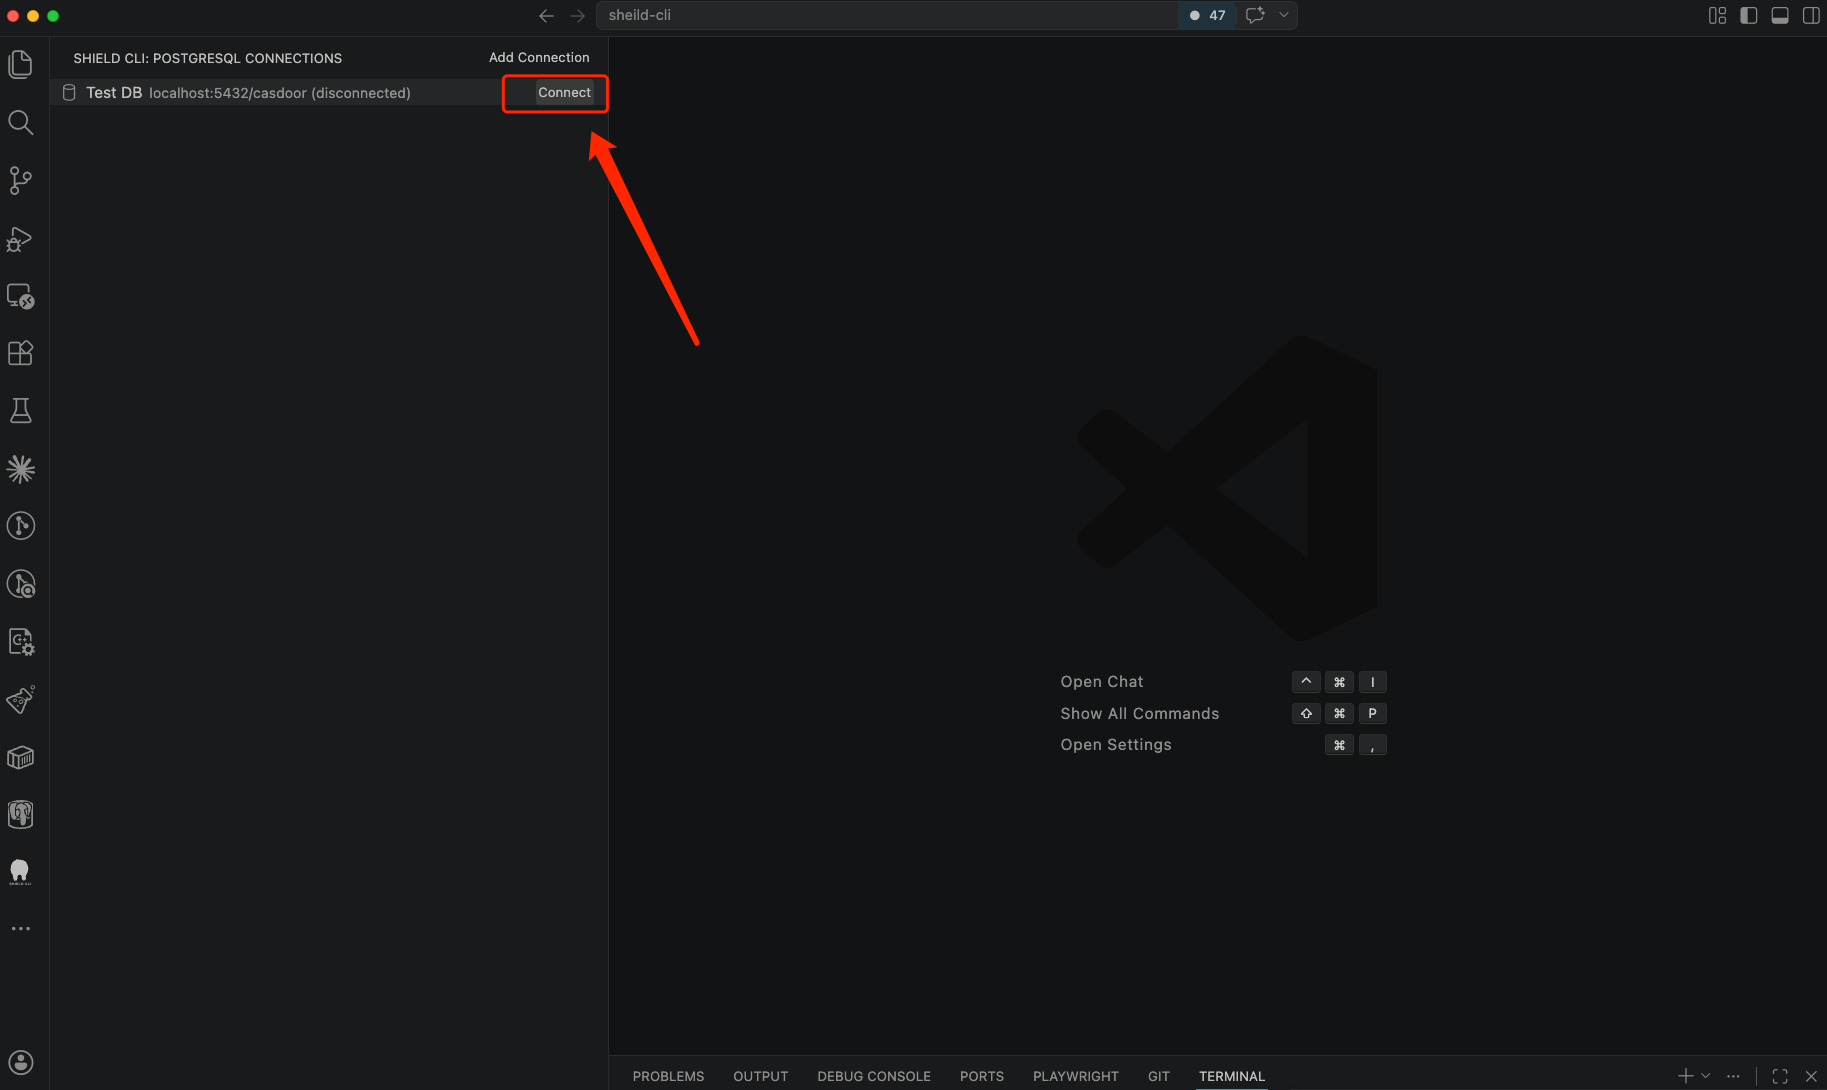Screen dimensions: 1827x1090
Task: Click the sheild-cli command center search box
Action: pos(886,15)
